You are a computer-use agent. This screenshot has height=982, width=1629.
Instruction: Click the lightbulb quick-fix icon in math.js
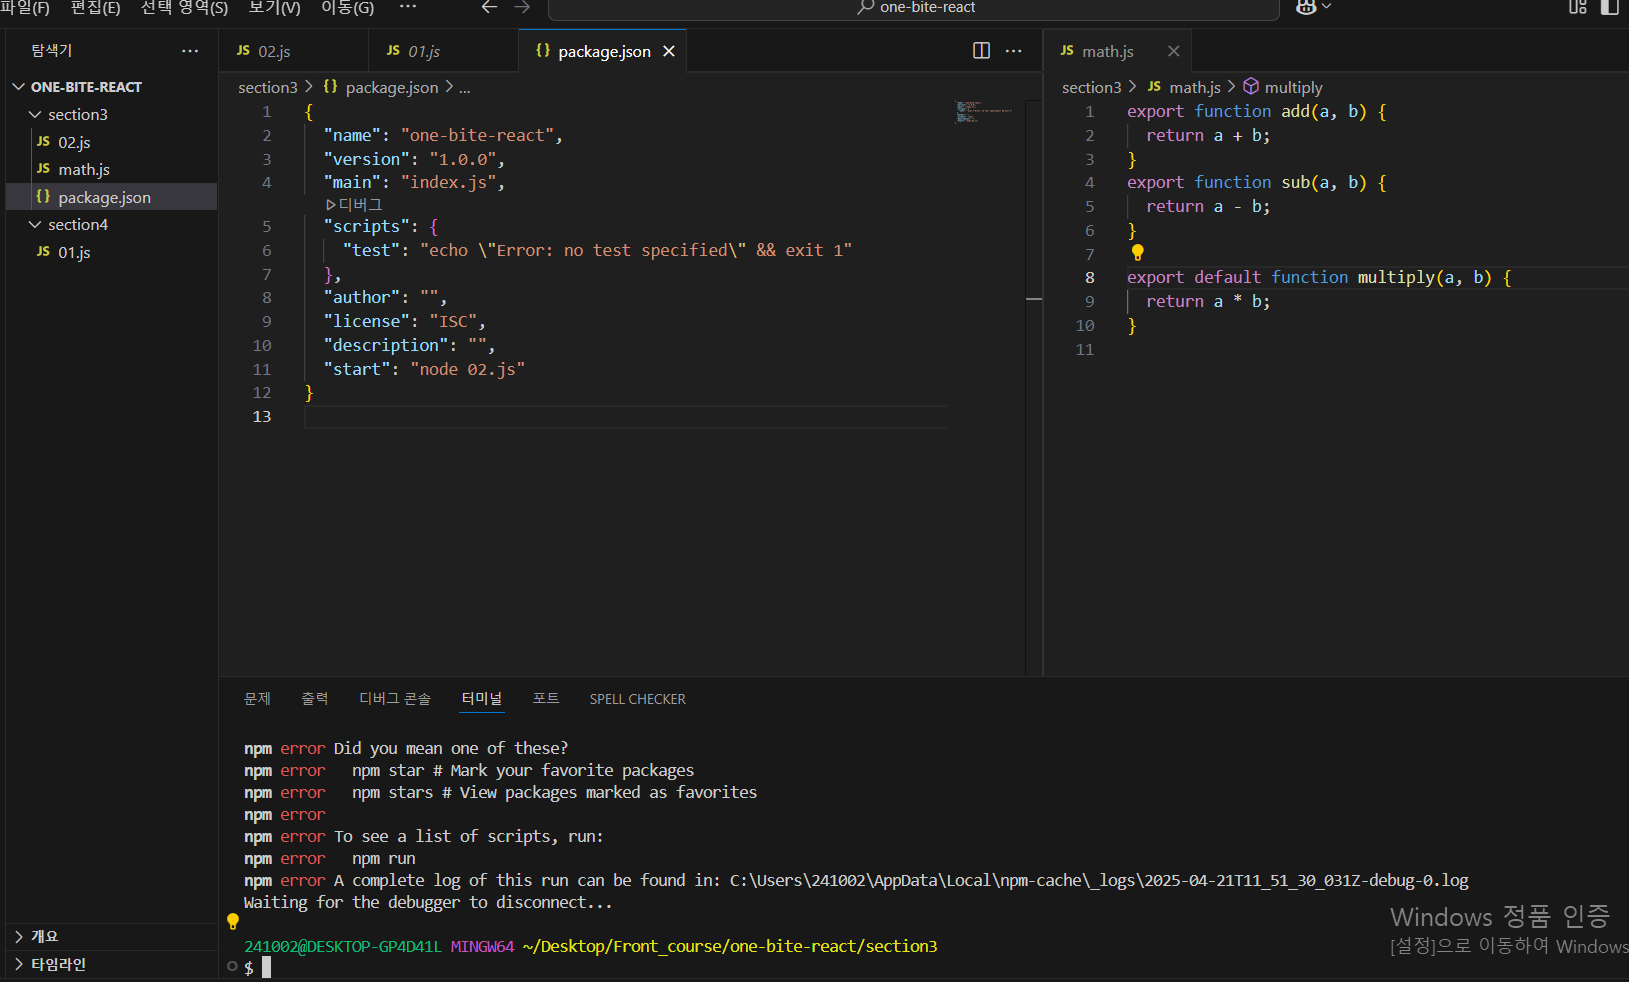pyautogui.click(x=1137, y=253)
